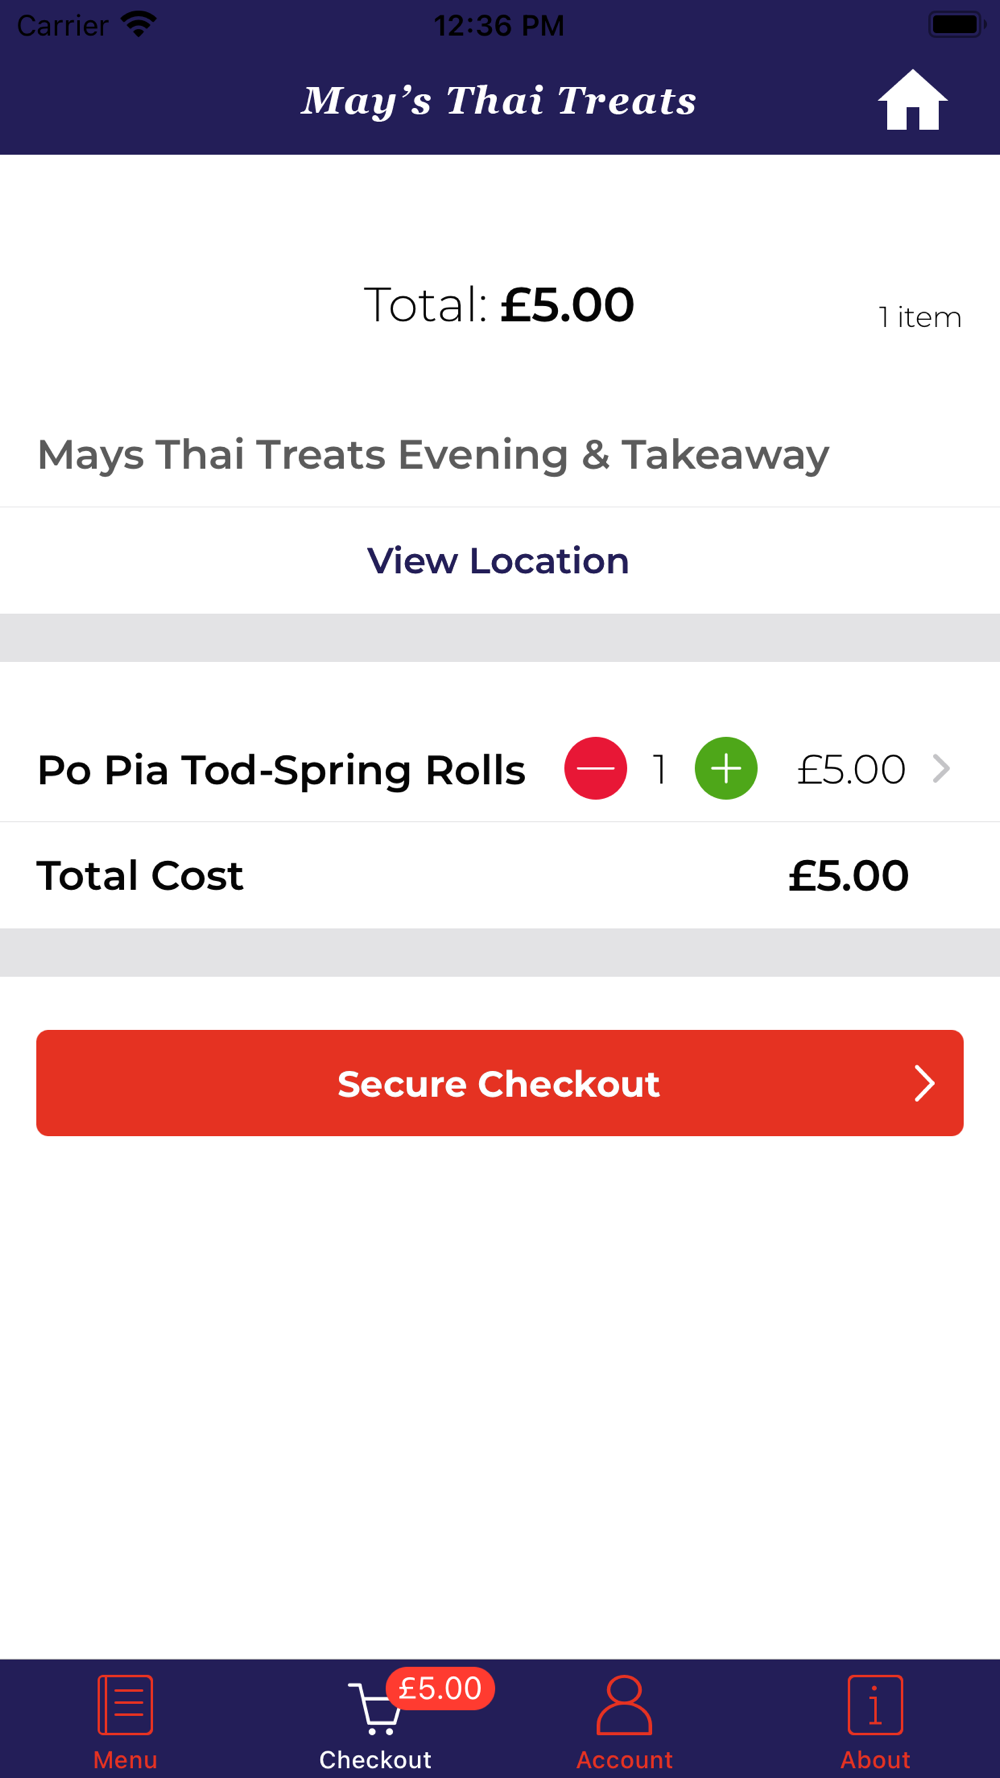Tap the Wi-Fi status bar icon
Image resolution: width=1000 pixels, height=1778 pixels.
(138, 24)
